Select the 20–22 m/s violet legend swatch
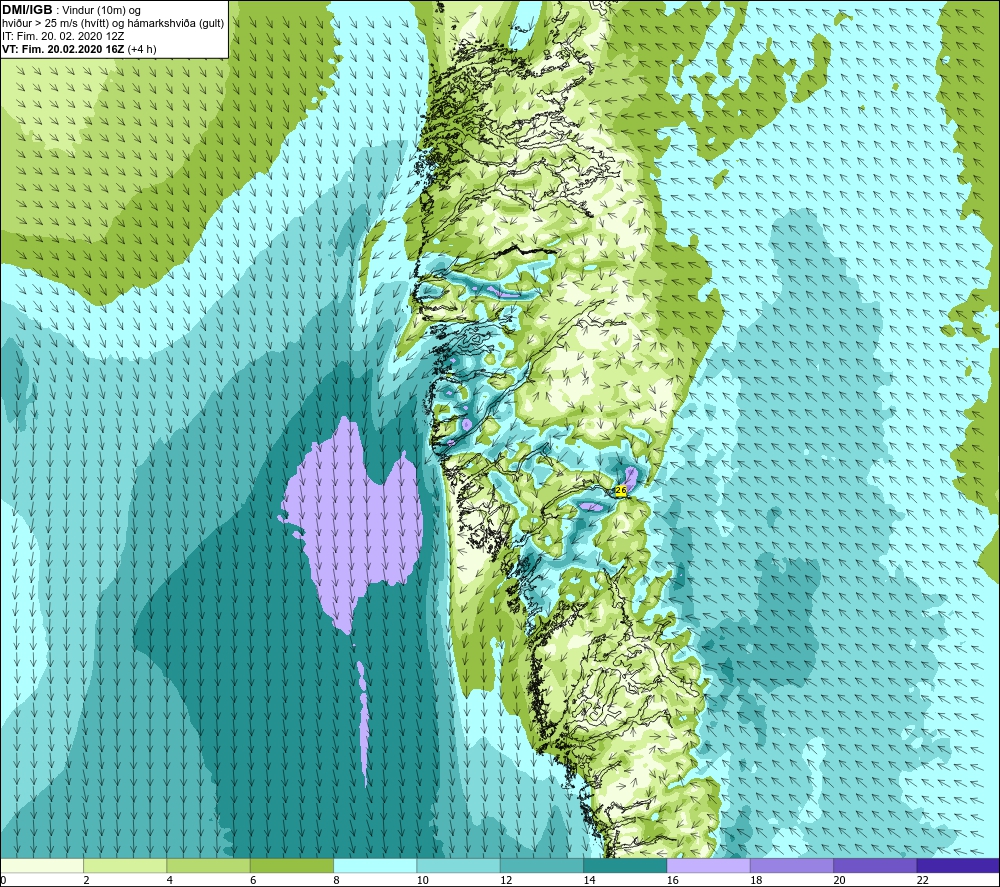 tap(875, 866)
